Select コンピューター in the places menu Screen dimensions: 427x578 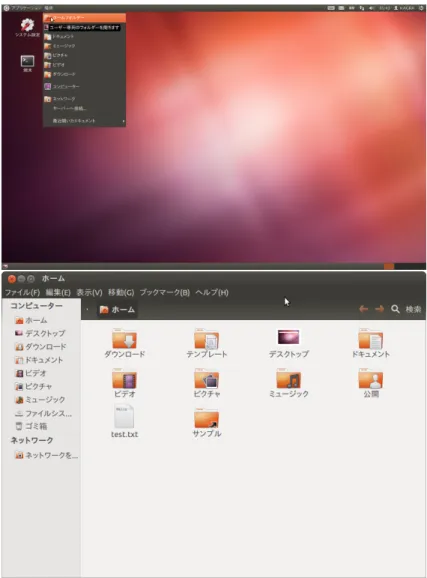(84, 86)
